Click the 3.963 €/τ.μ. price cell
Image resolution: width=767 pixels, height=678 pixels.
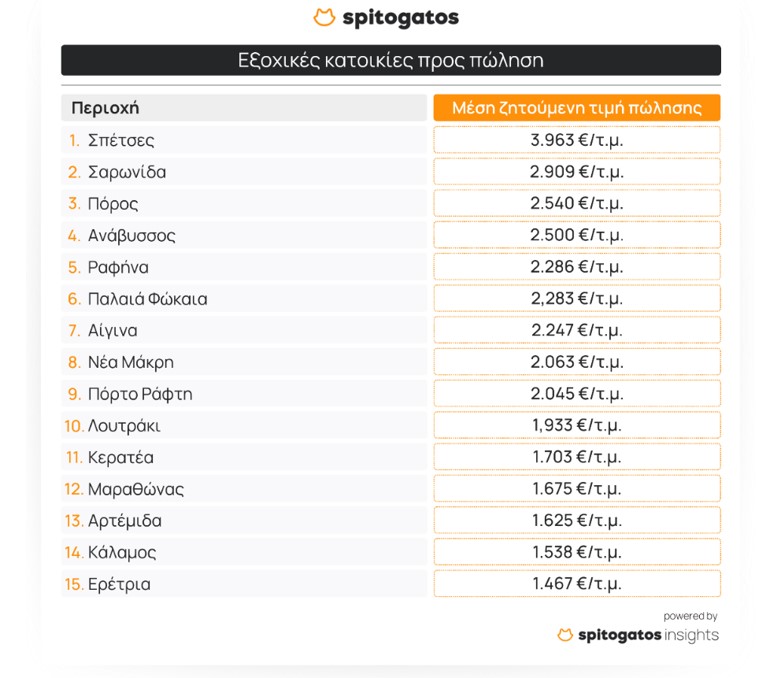[577, 140]
